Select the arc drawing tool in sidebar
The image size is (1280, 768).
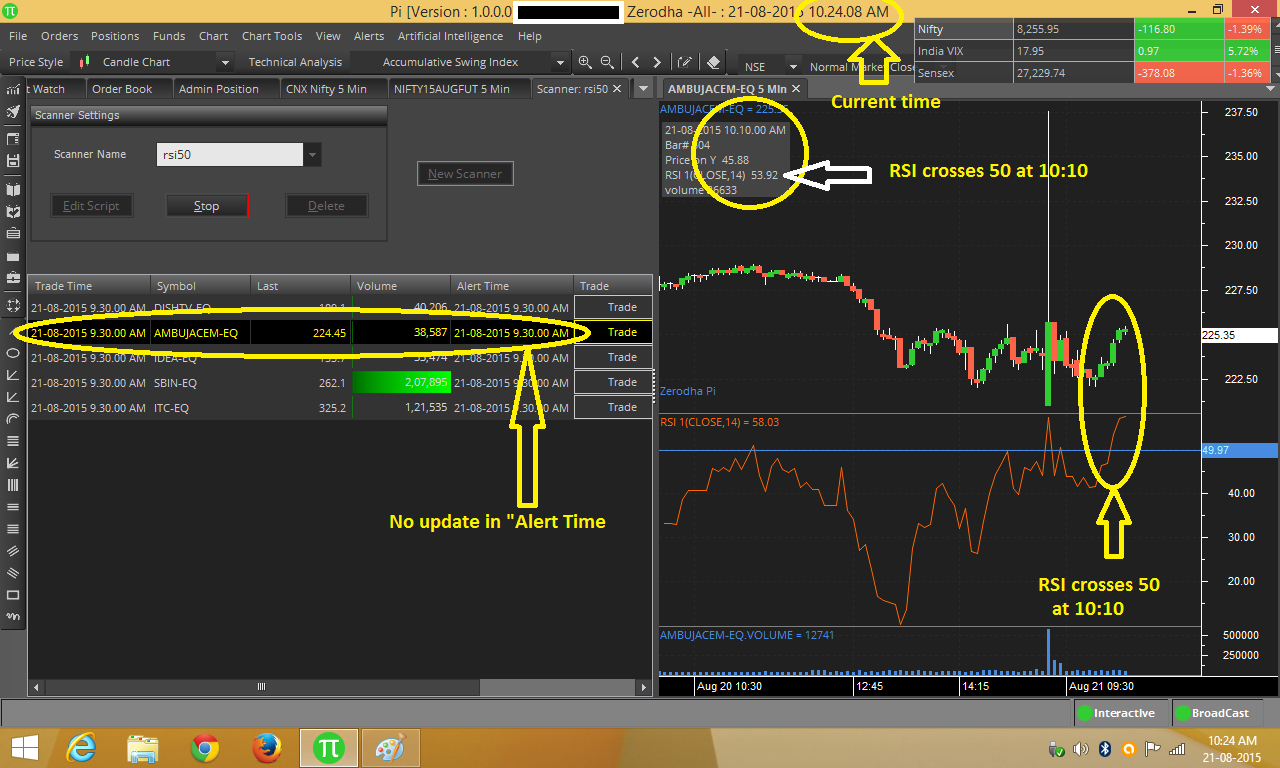[x=13, y=418]
